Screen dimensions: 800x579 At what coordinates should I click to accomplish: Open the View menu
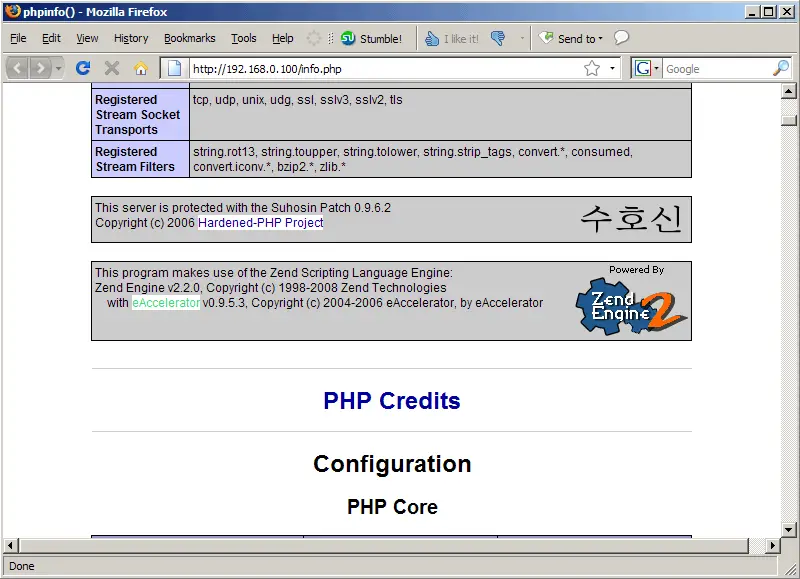click(87, 38)
